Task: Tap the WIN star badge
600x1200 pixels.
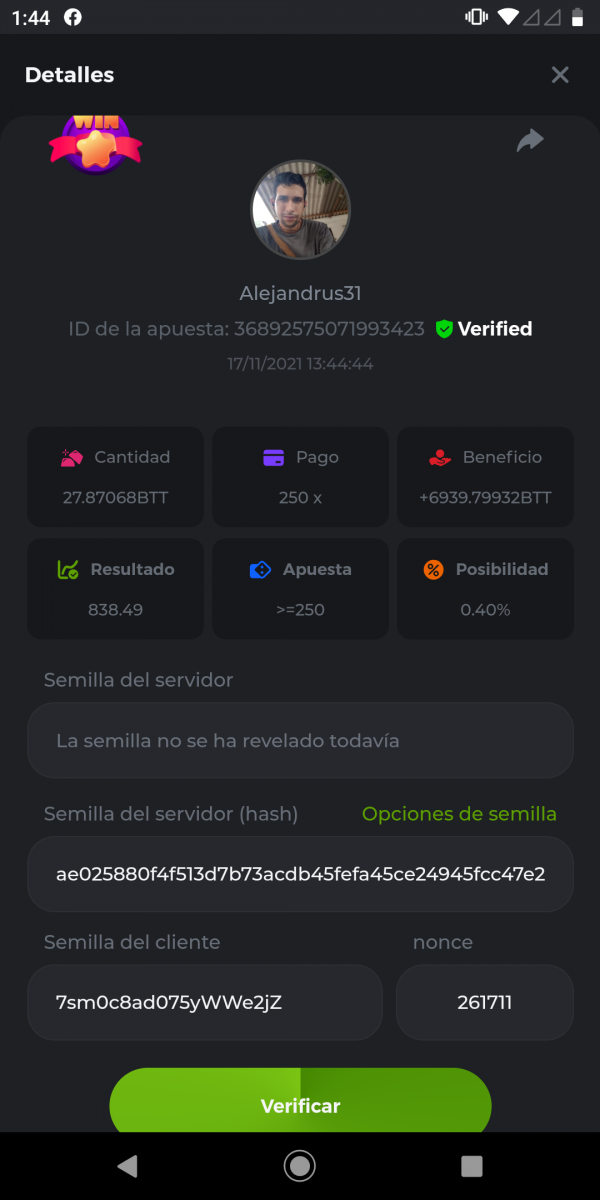Action: coord(95,143)
